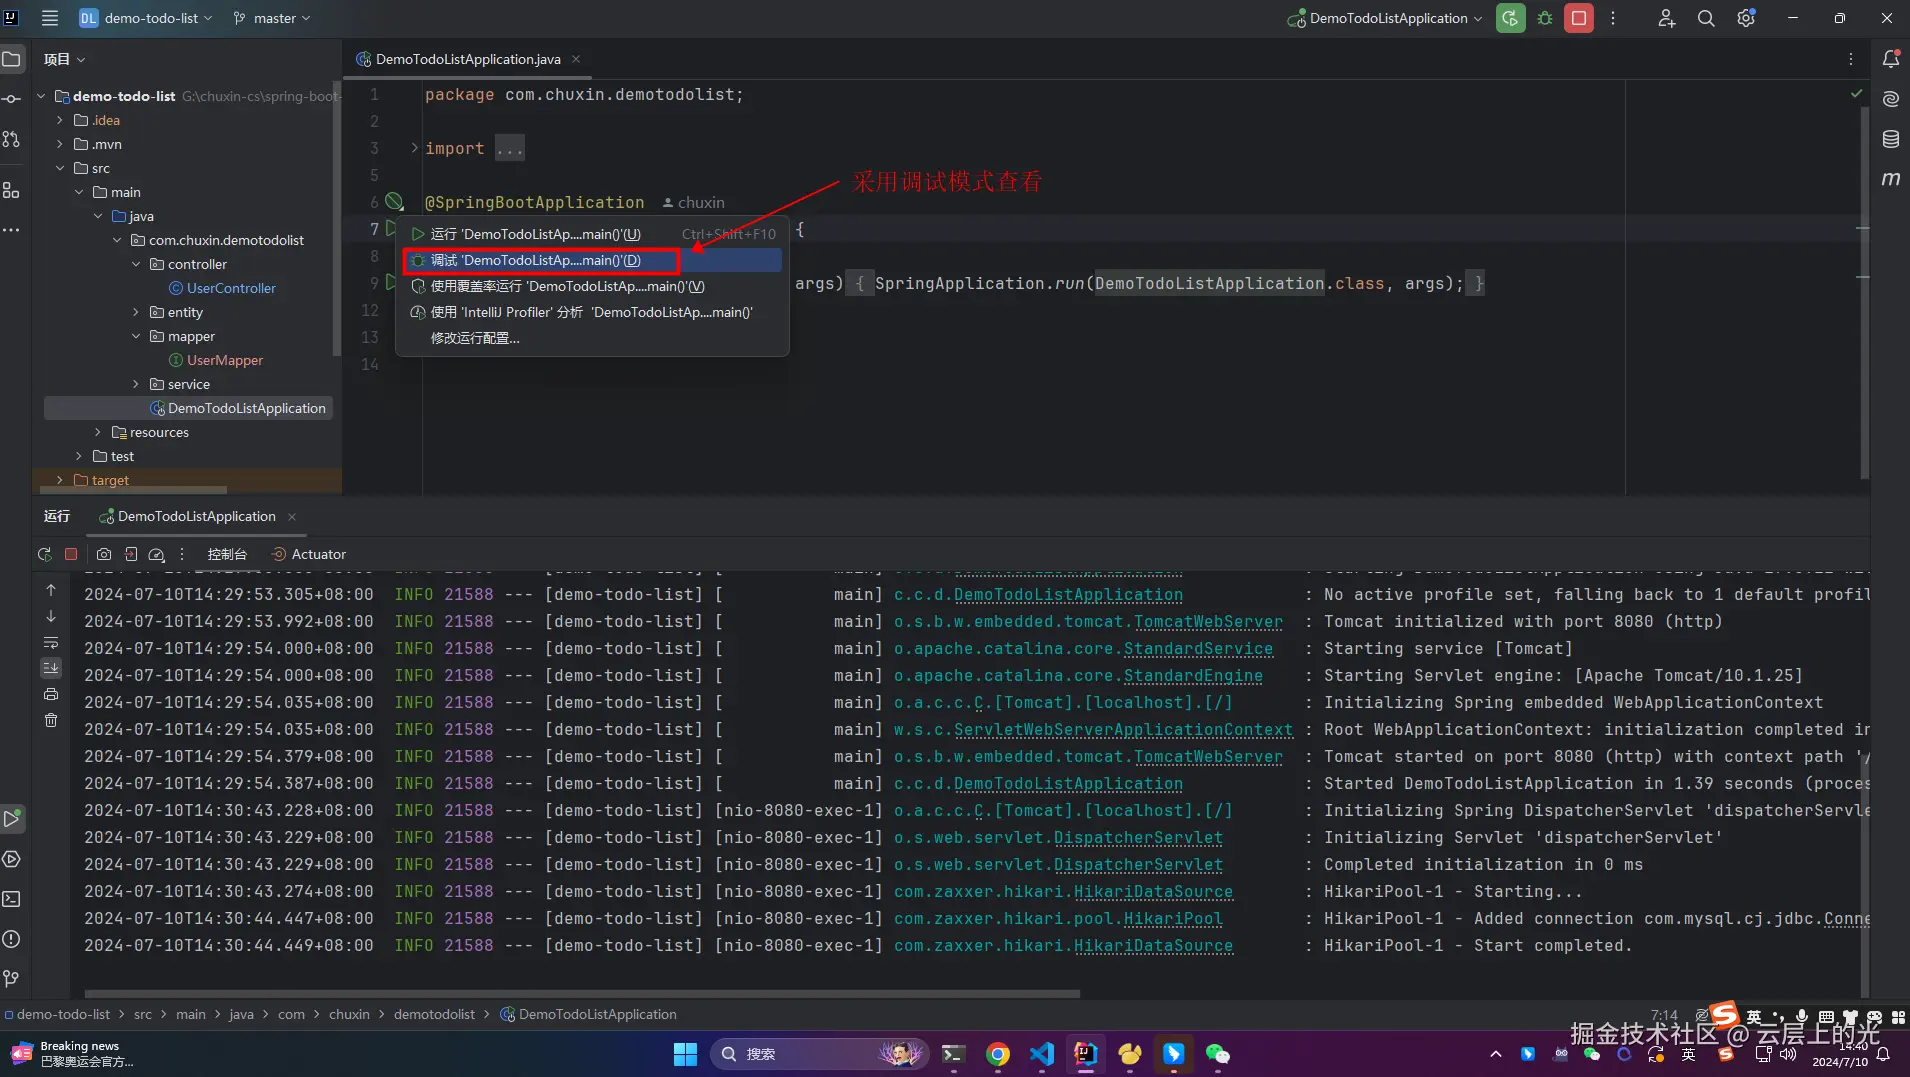The height and width of the screenshot is (1077, 1910).
Task: Open the Problems tool window
Action: [11, 939]
